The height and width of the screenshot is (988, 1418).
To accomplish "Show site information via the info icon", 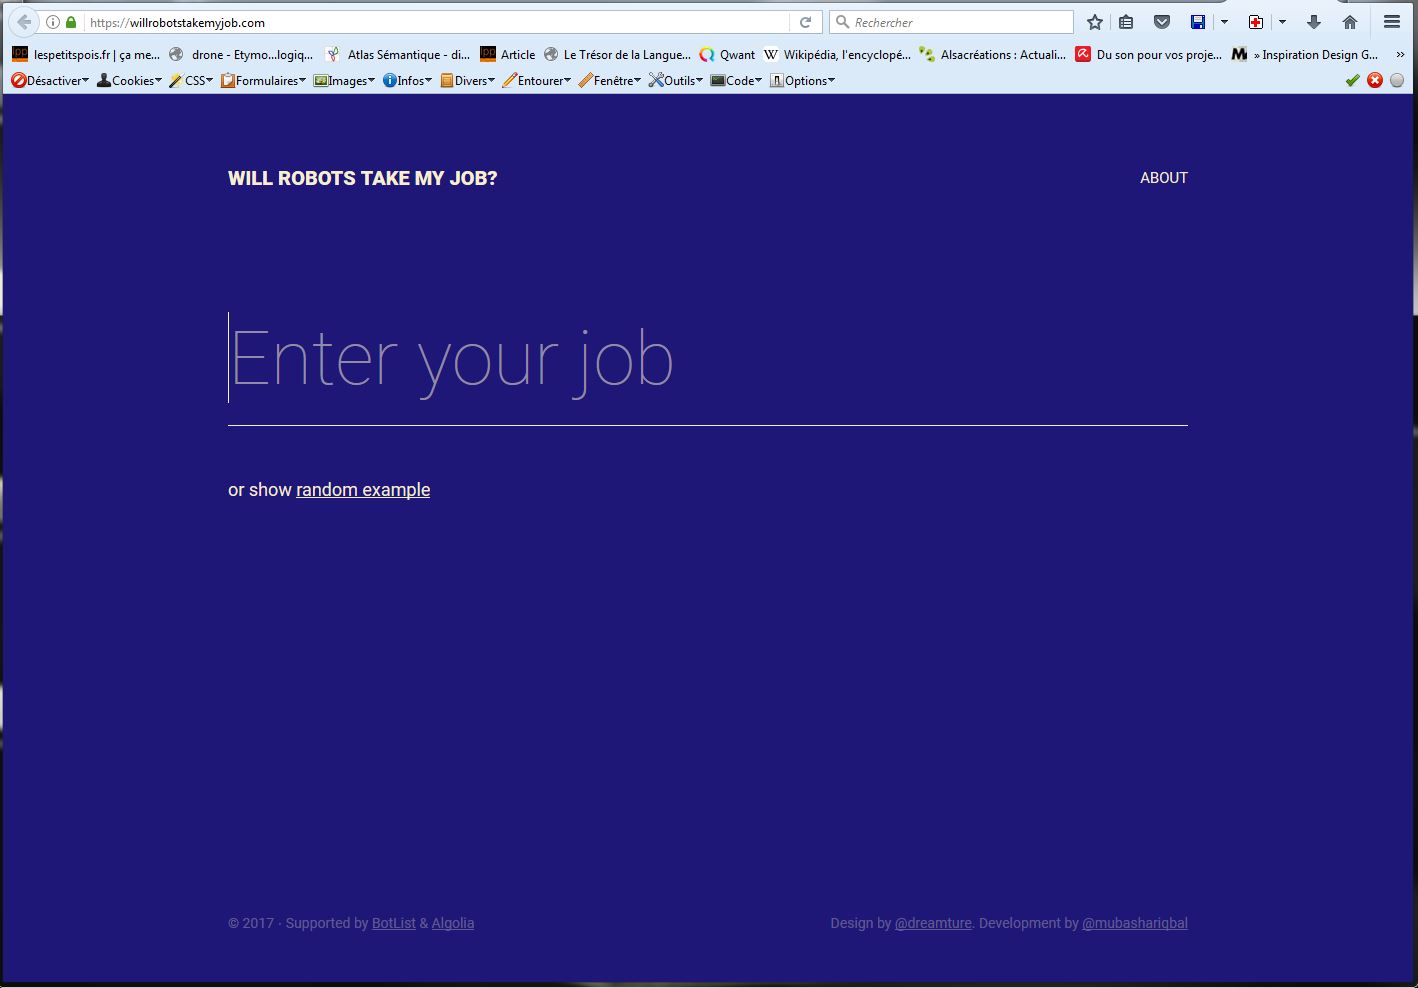I will pyautogui.click(x=53, y=22).
